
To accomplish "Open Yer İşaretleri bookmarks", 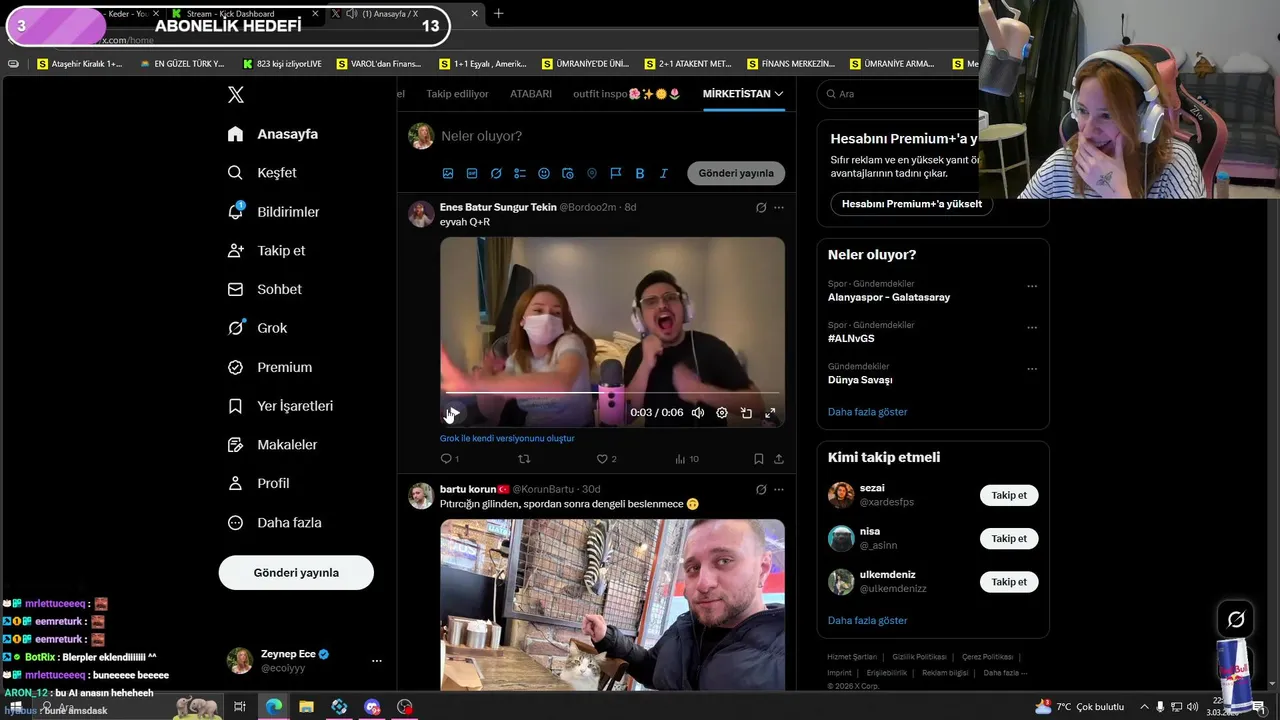I will coord(280,406).
